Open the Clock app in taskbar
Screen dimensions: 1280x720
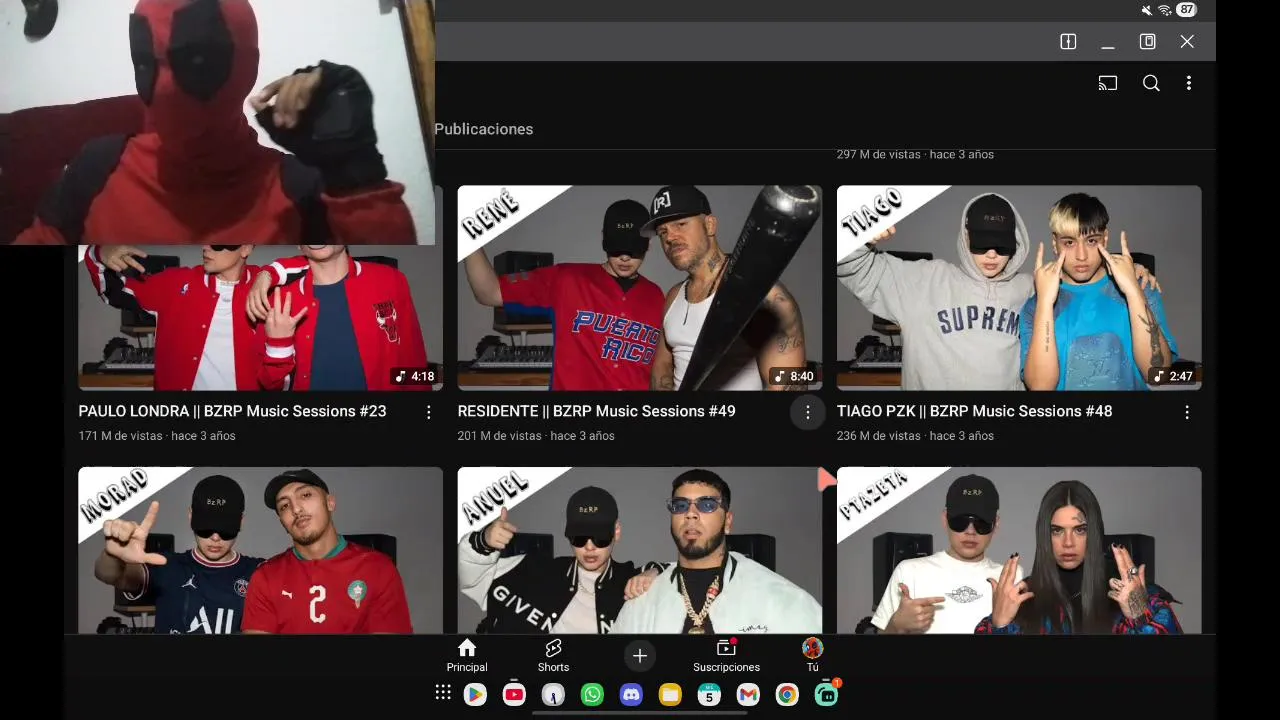(x=553, y=694)
